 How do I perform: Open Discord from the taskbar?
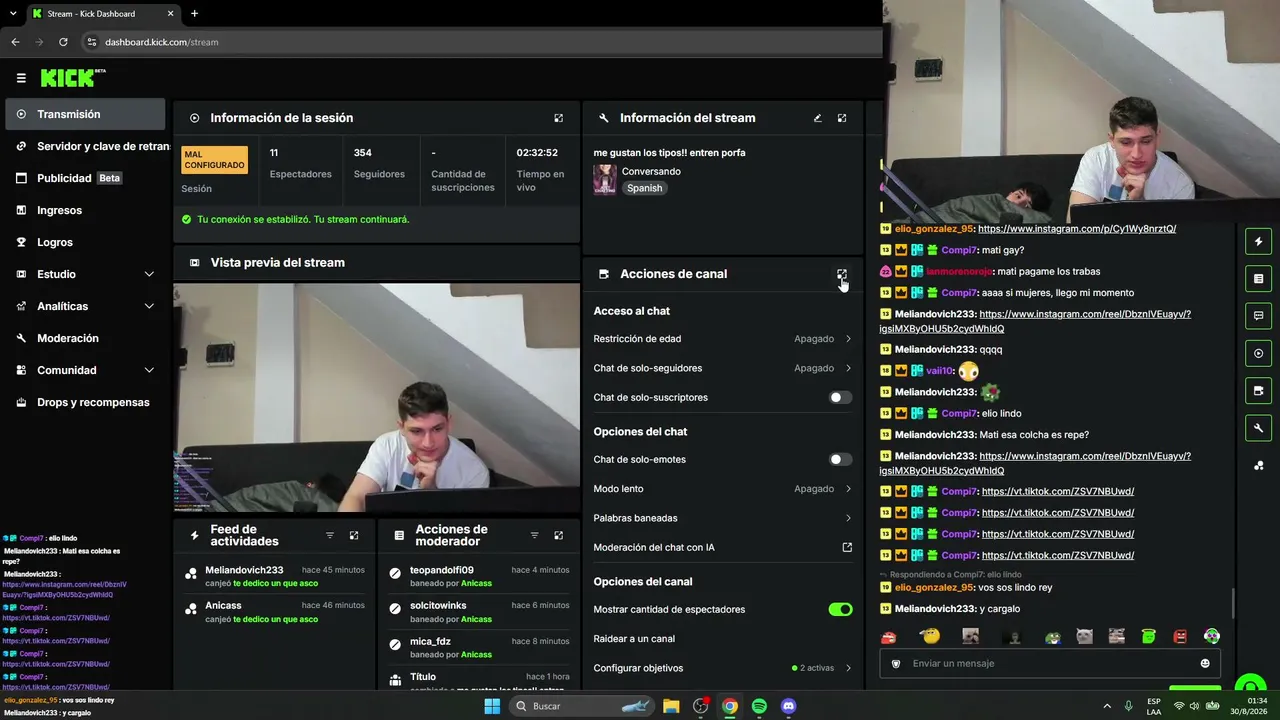point(788,706)
